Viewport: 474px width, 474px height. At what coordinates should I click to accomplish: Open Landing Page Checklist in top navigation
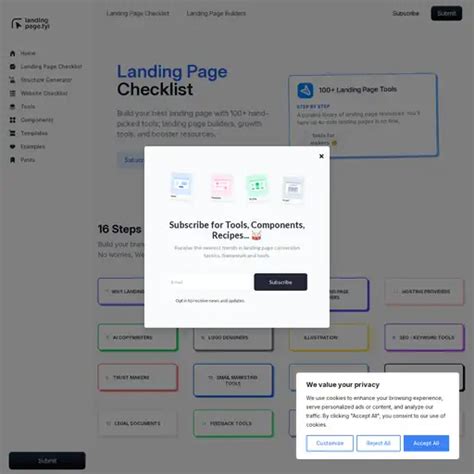(138, 13)
